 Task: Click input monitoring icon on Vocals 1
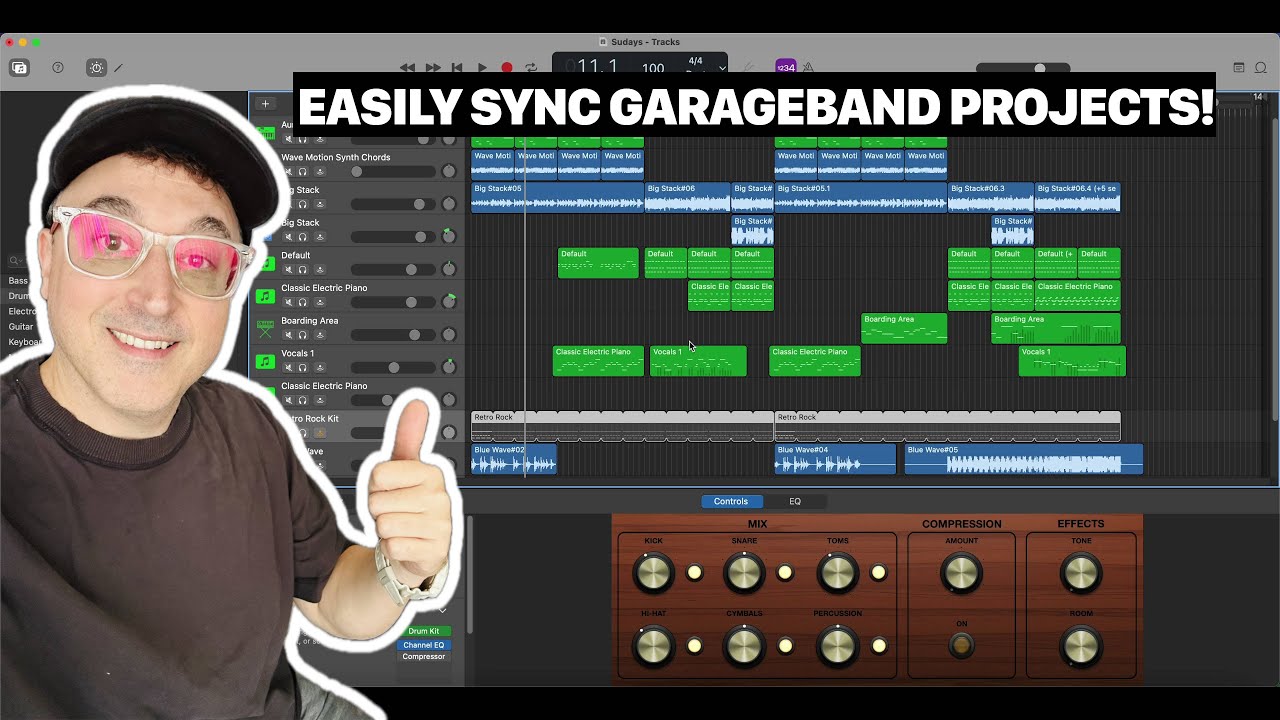[x=319, y=368]
